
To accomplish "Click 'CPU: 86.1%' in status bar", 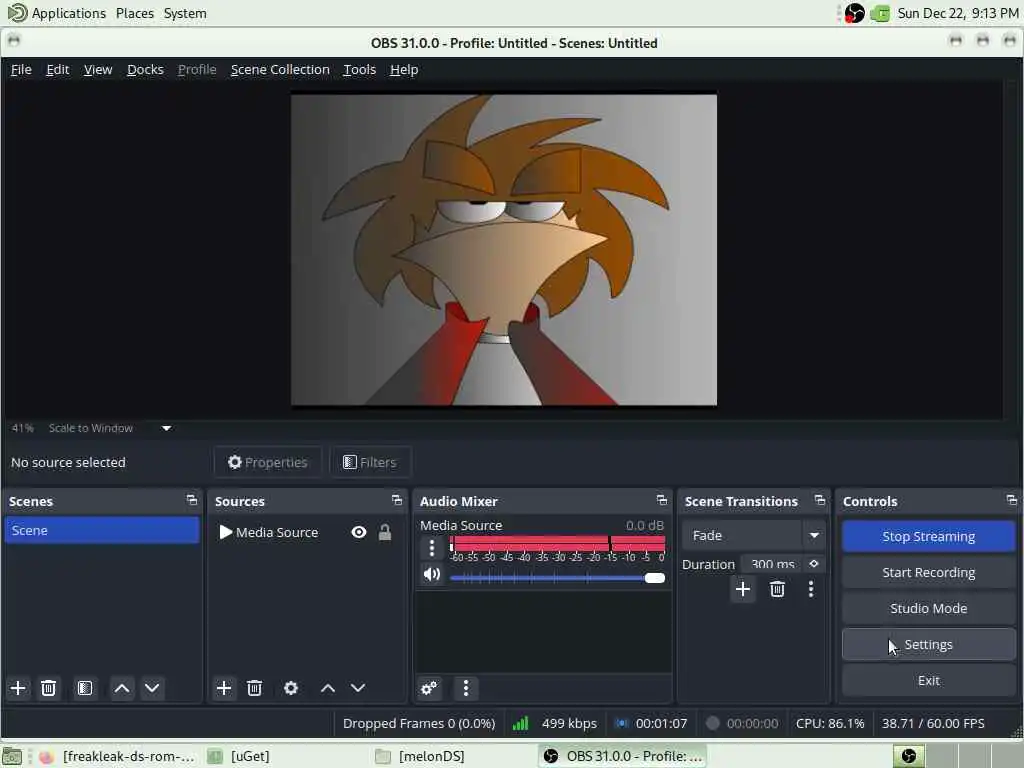I will [830, 724].
